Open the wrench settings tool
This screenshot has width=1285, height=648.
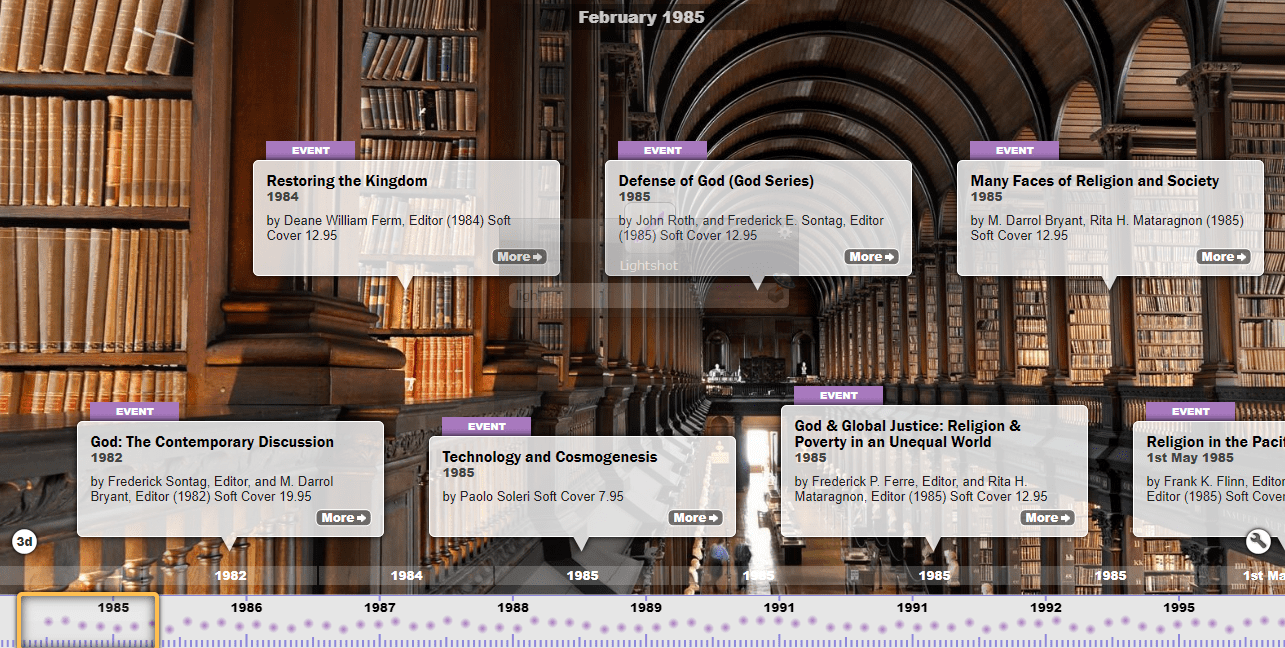click(x=1258, y=542)
